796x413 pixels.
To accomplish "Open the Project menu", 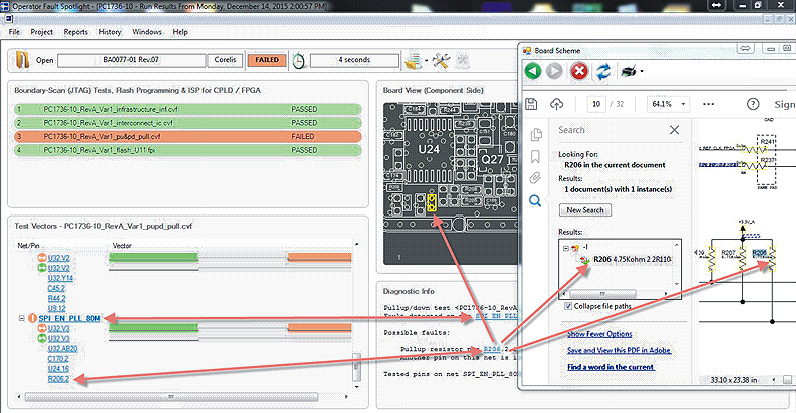I will 41,31.
